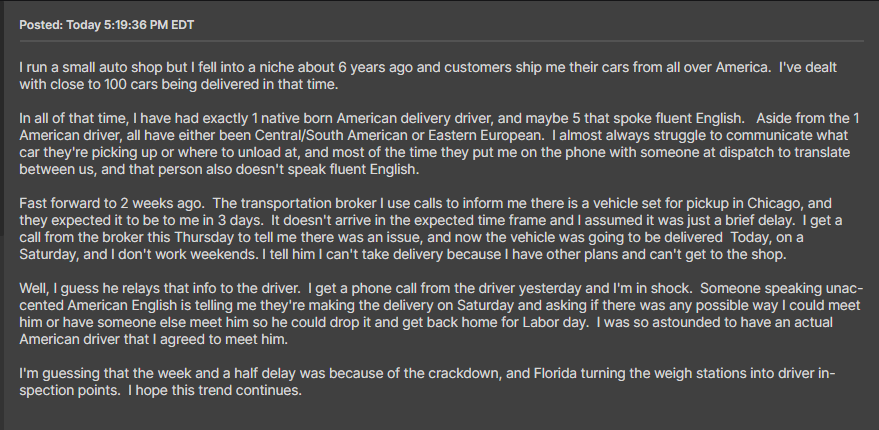Click the horizontal divider line below timestamp
This screenshot has width=879, height=430.
(x=441, y=41)
